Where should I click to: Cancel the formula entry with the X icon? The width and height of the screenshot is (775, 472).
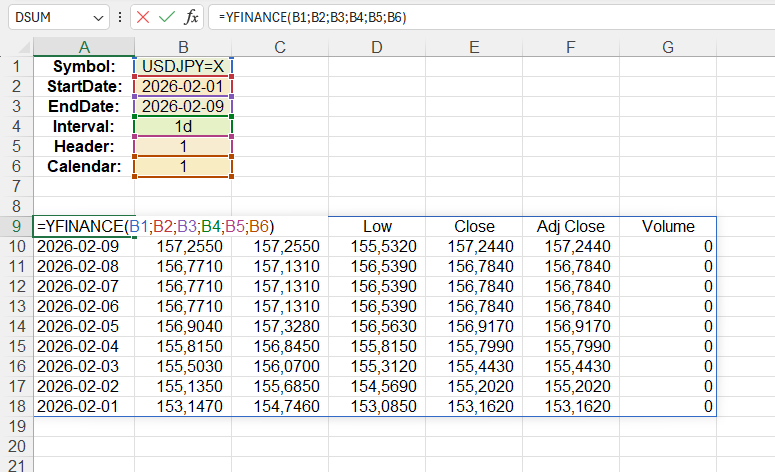click(x=143, y=18)
